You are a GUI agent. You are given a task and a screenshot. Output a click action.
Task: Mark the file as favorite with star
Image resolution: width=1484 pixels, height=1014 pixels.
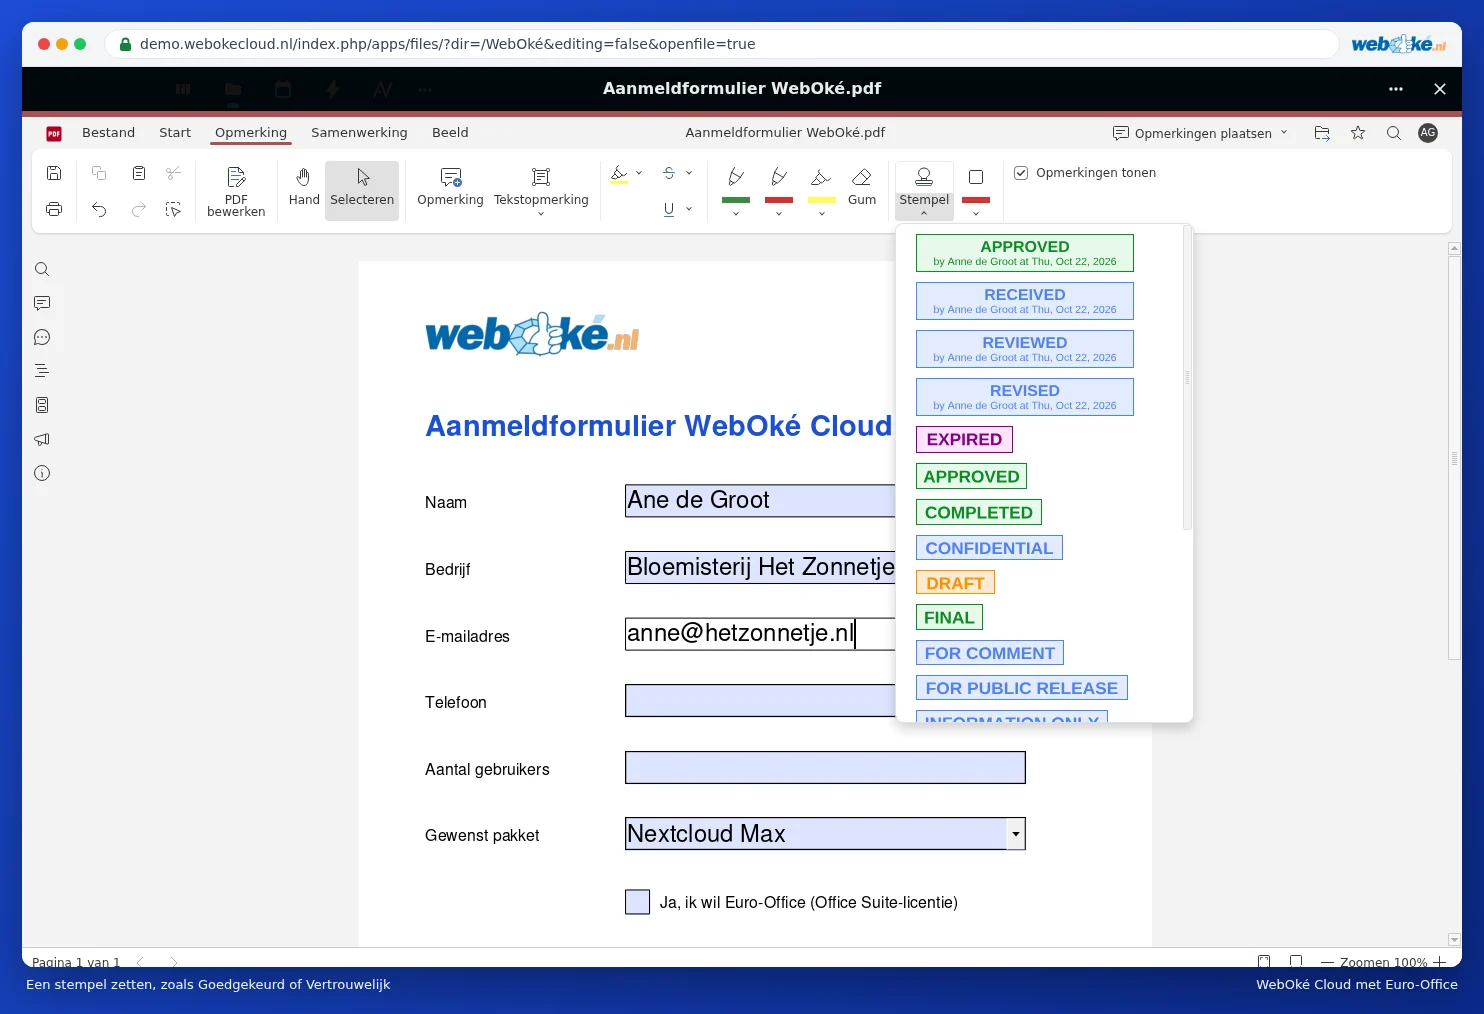click(1358, 133)
